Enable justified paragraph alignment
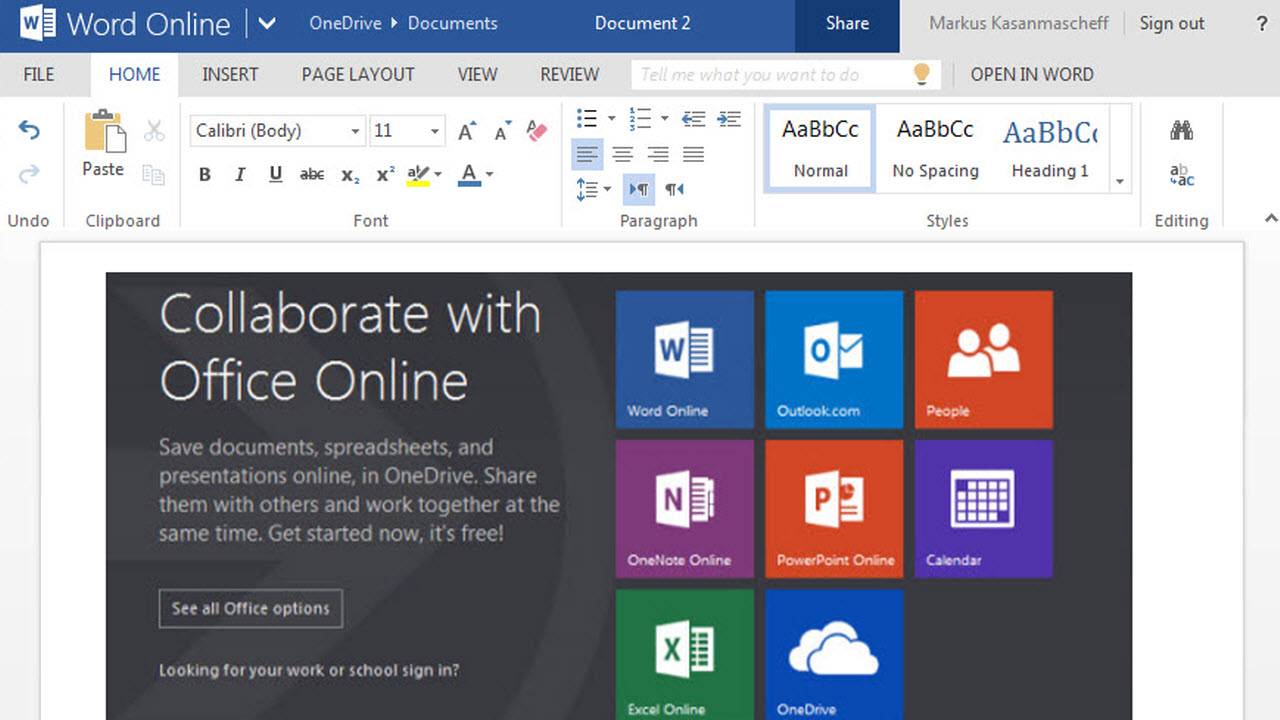Viewport: 1280px width, 720px height. [693, 153]
